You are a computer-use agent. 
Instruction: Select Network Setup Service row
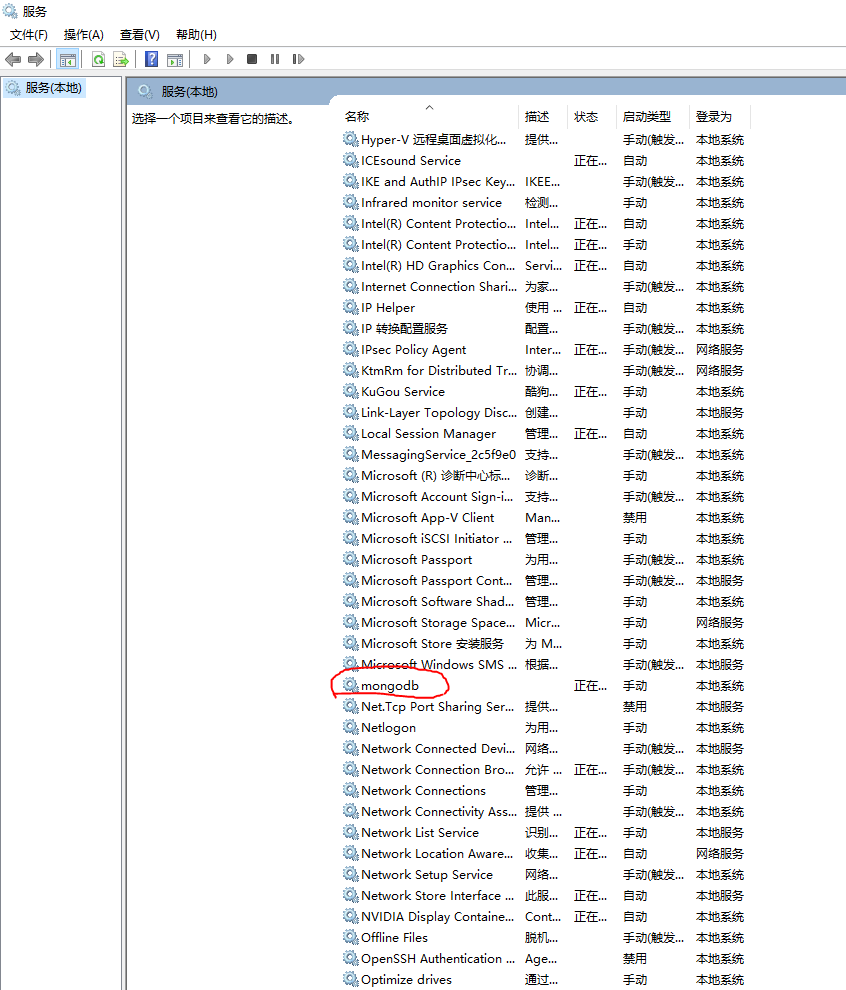click(x=543, y=874)
